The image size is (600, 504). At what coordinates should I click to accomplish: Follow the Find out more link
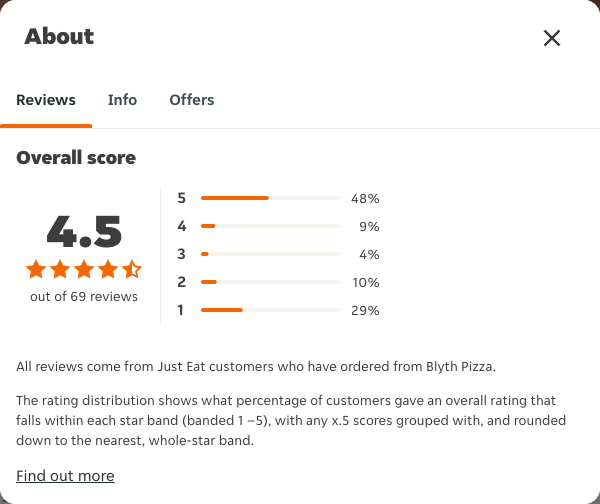[x=65, y=476]
